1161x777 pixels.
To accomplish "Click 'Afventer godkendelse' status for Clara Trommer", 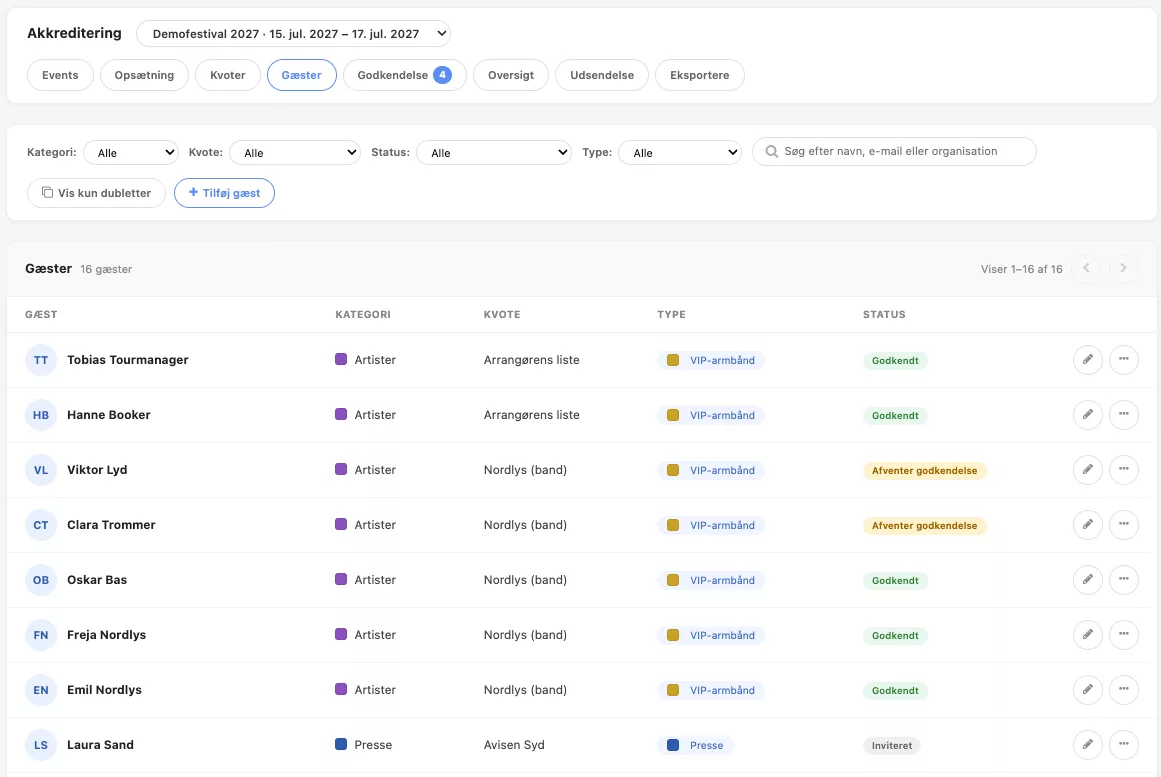I will coord(925,525).
